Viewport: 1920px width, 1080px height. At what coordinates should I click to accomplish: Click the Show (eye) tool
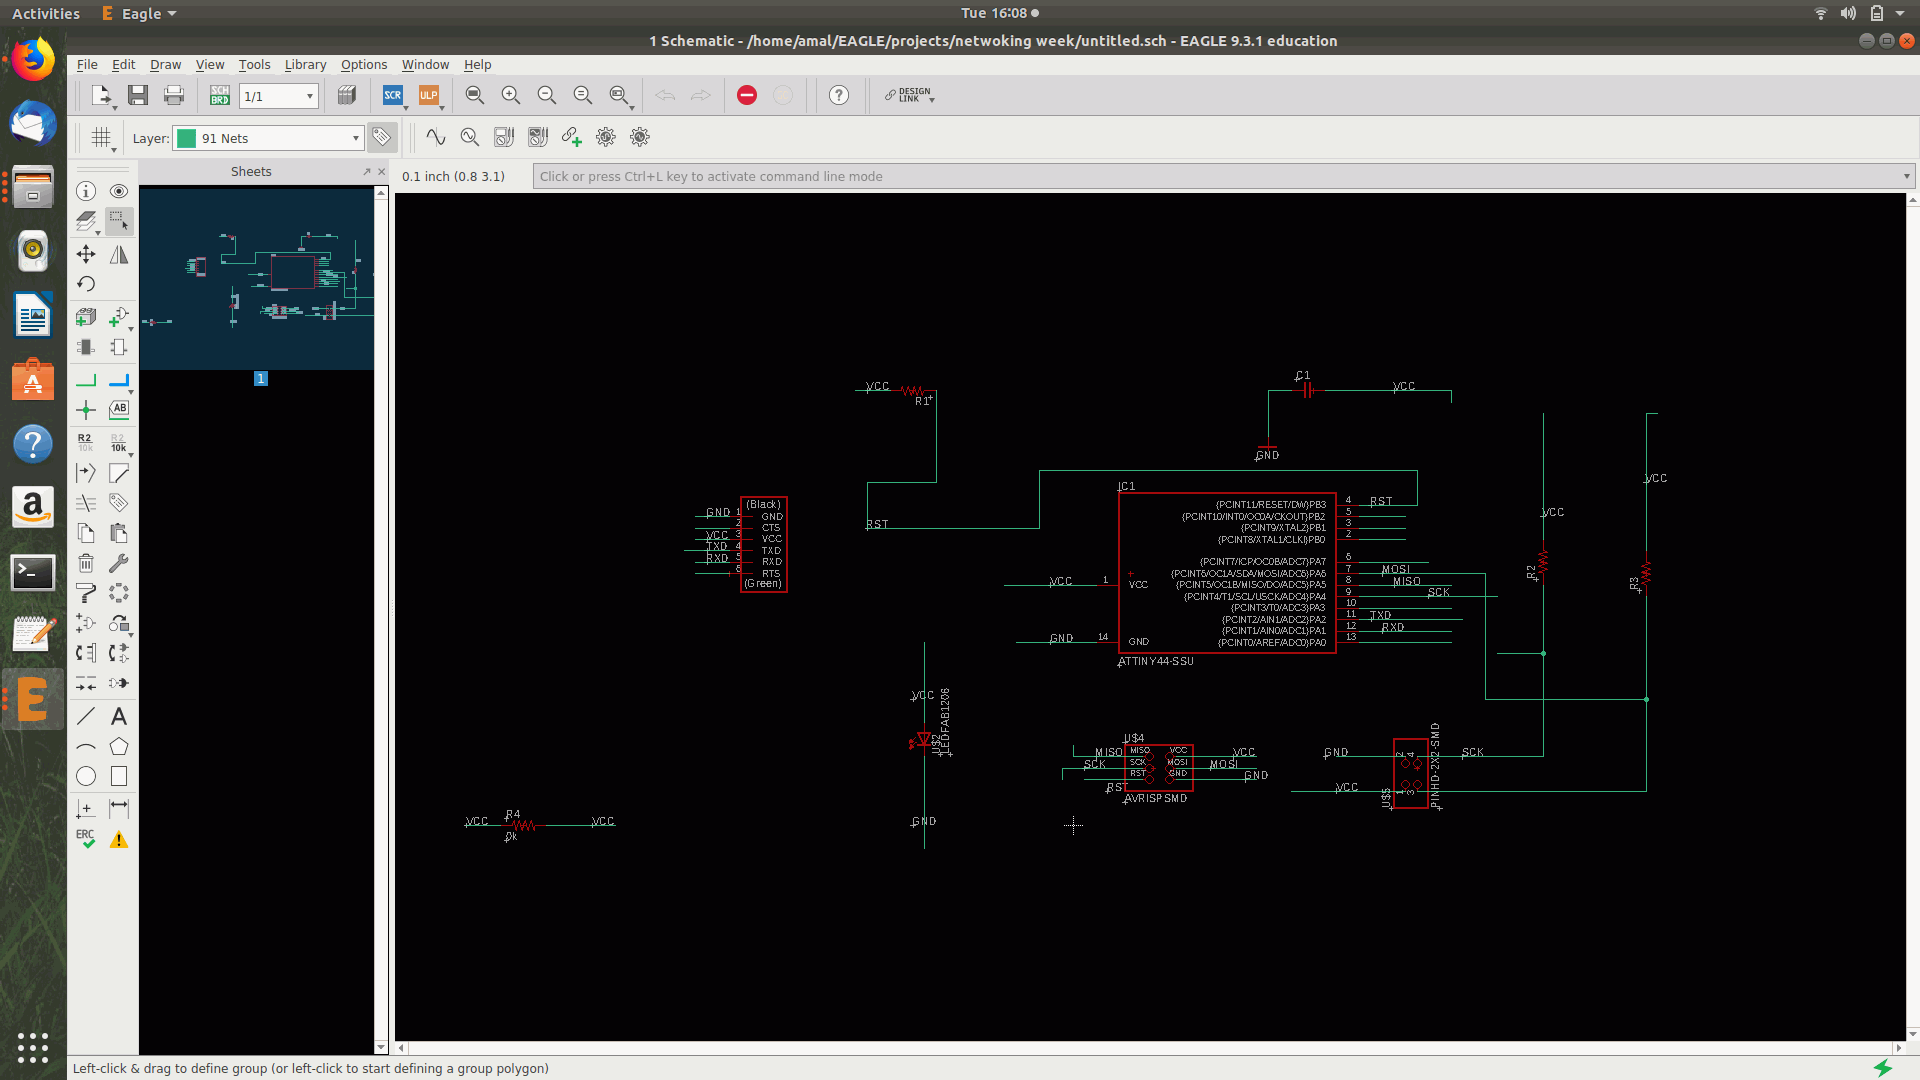click(119, 191)
